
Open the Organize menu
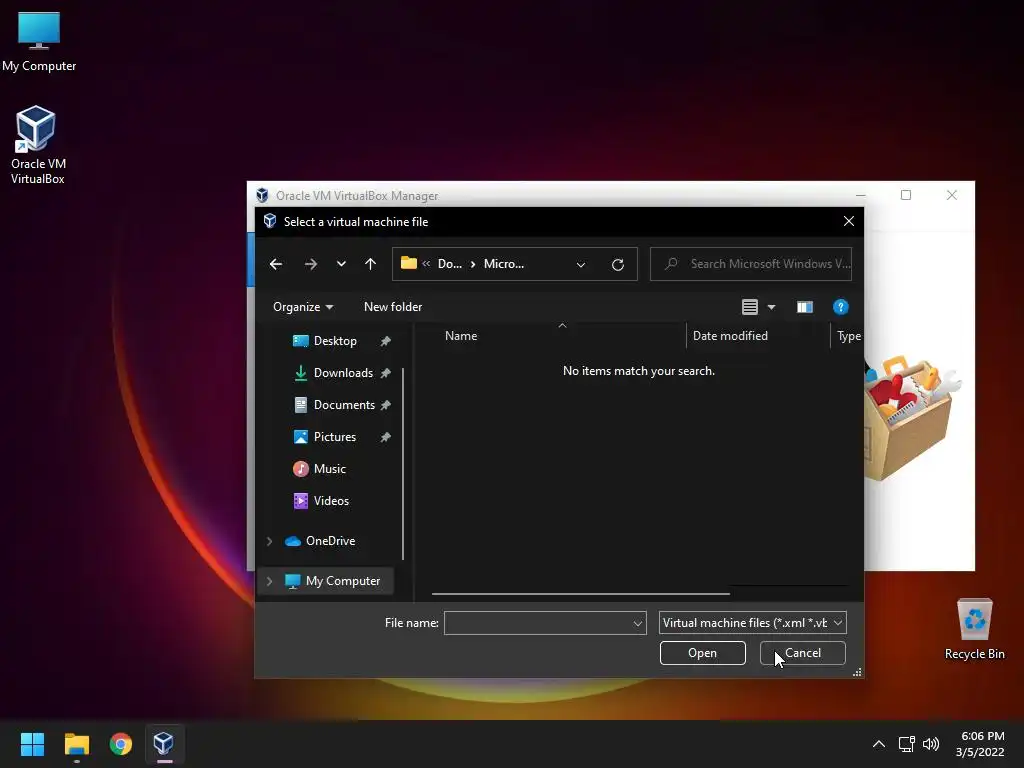(303, 307)
